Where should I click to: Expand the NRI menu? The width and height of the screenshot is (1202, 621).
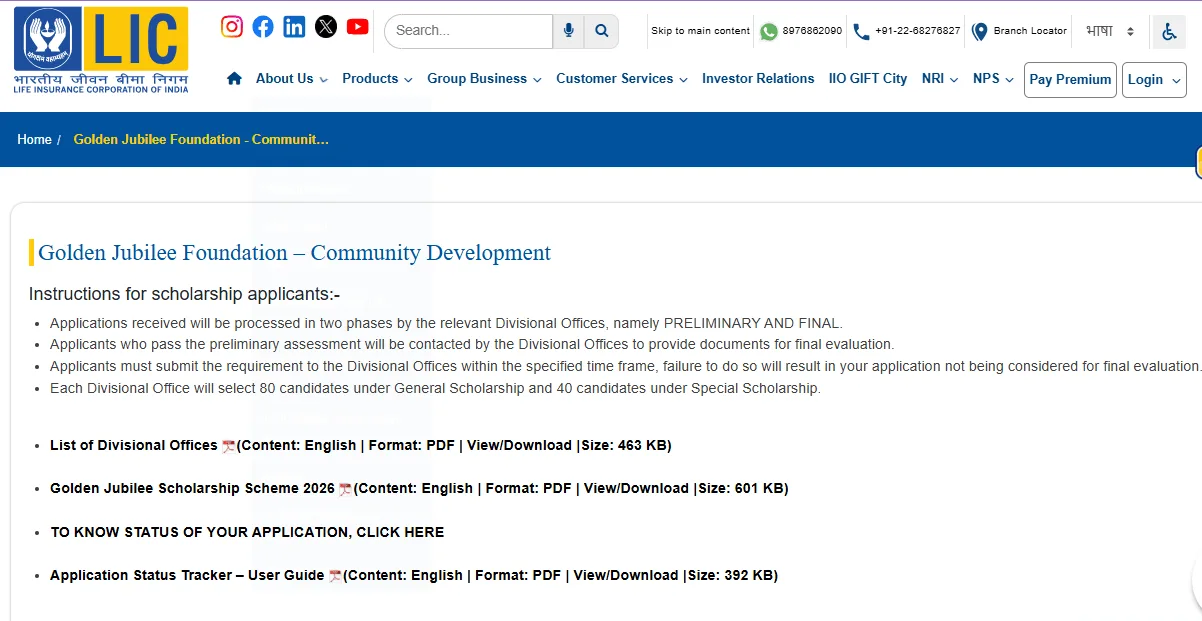click(940, 78)
